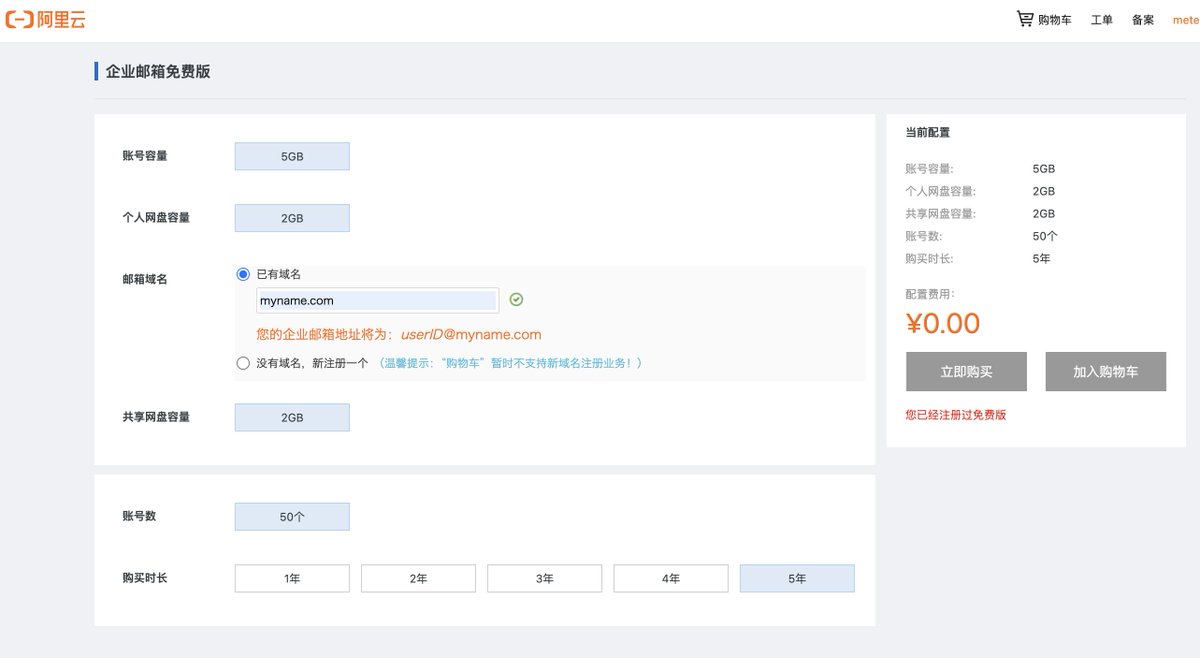Viewport: 1200px width, 658px height.
Task: Click the mete account name link
Action: point(1184,18)
